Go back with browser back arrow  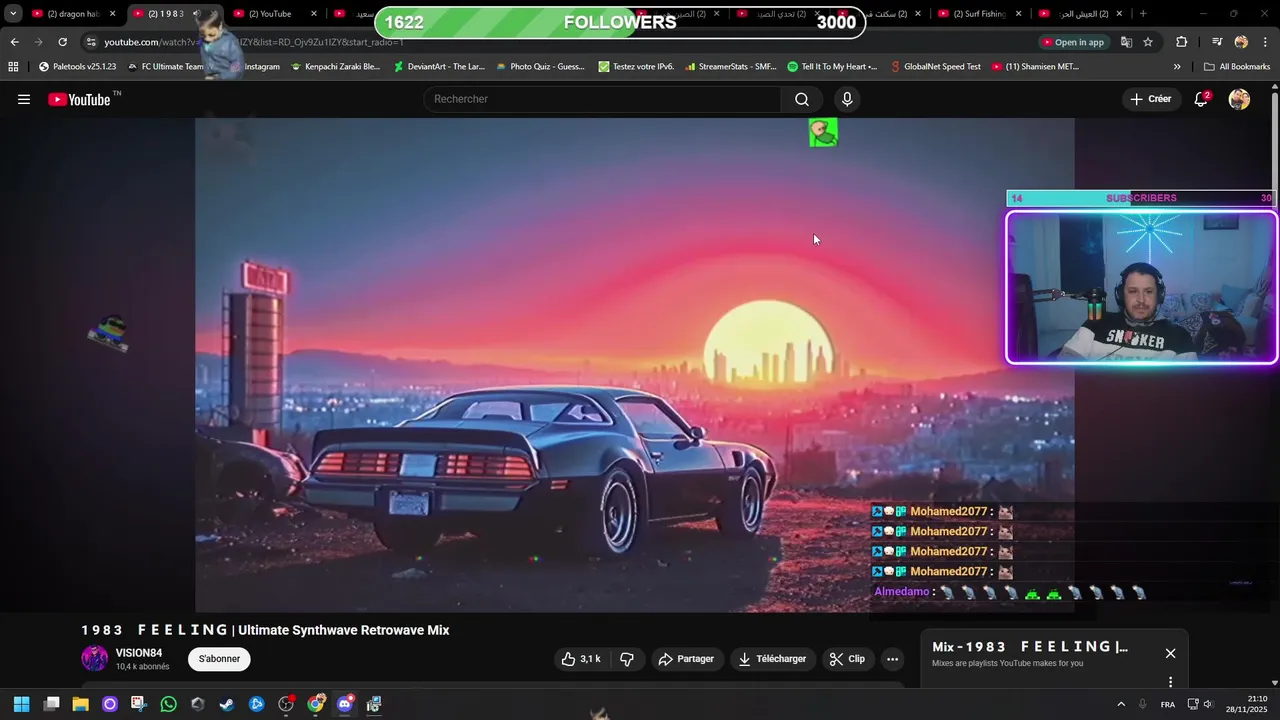[x=14, y=42]
